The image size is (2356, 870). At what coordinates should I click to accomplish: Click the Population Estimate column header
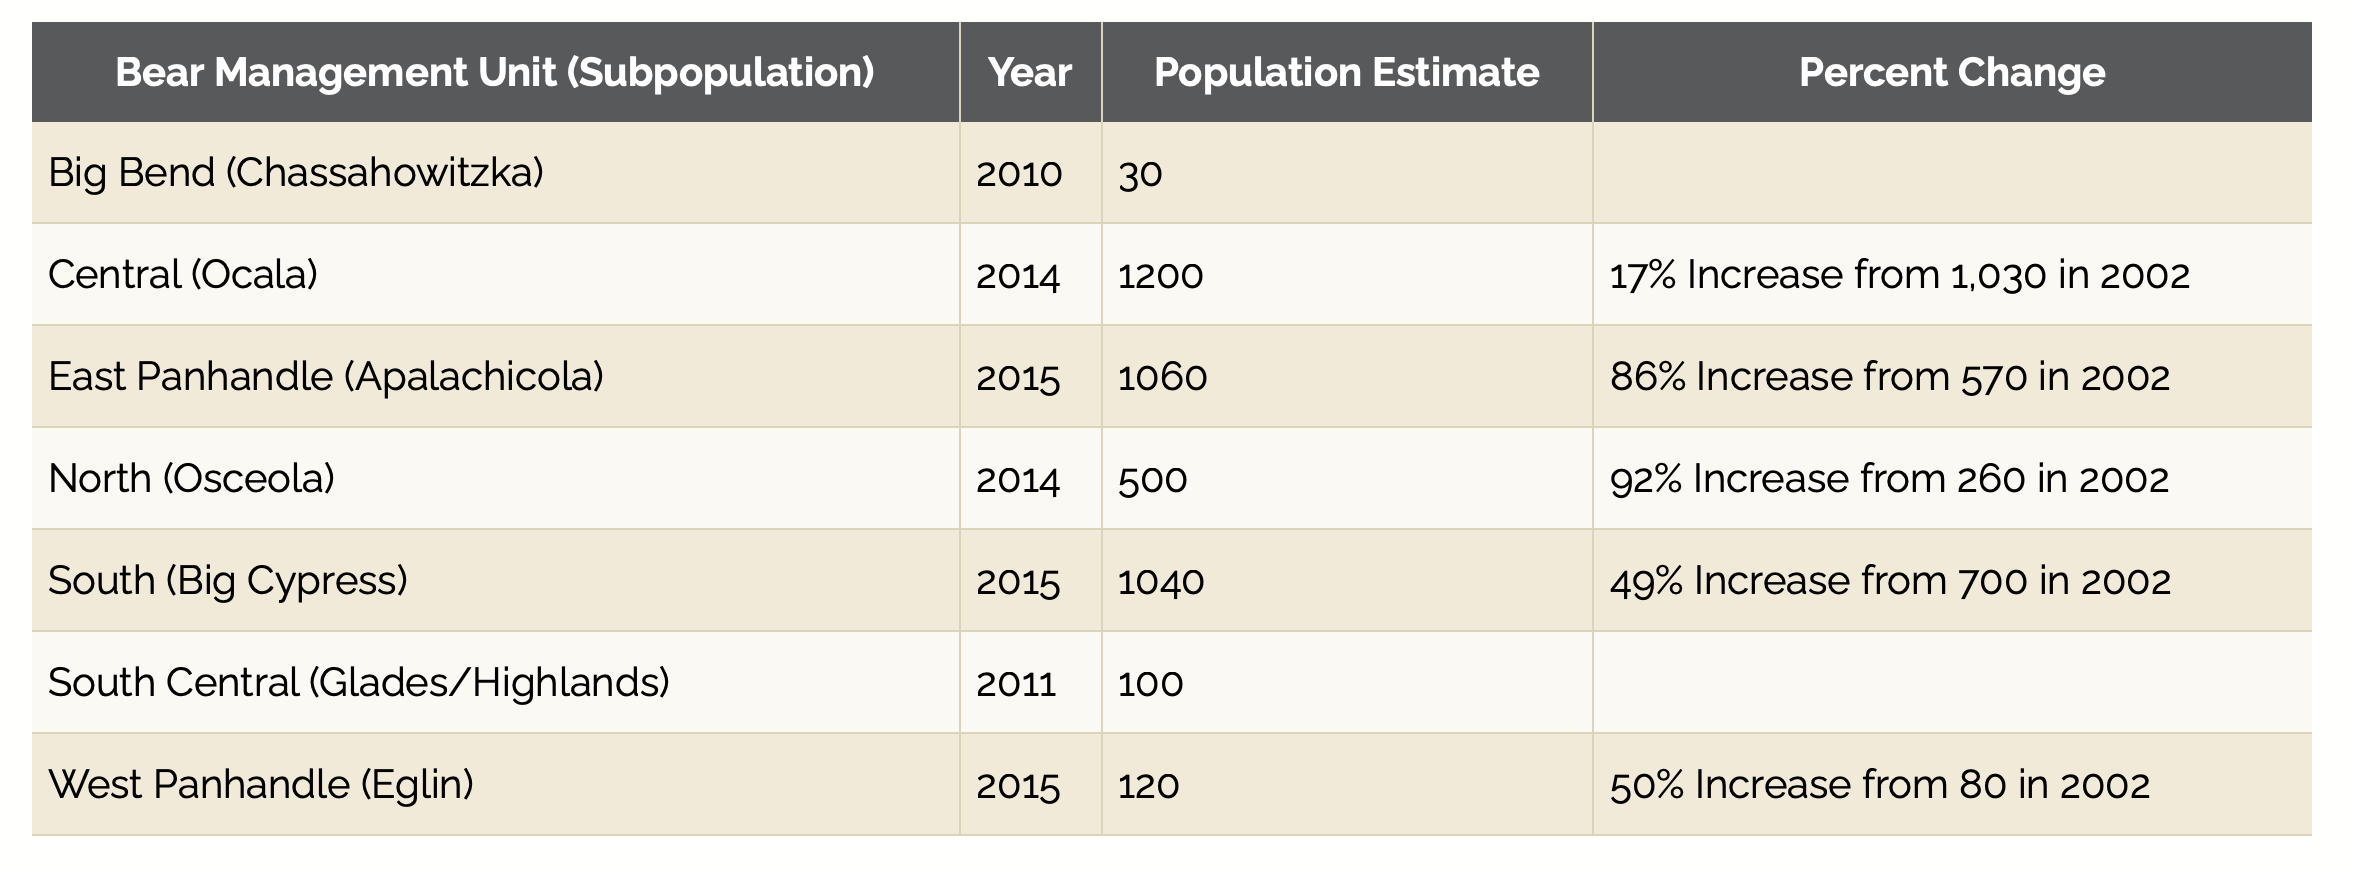tap(1346, 73)
